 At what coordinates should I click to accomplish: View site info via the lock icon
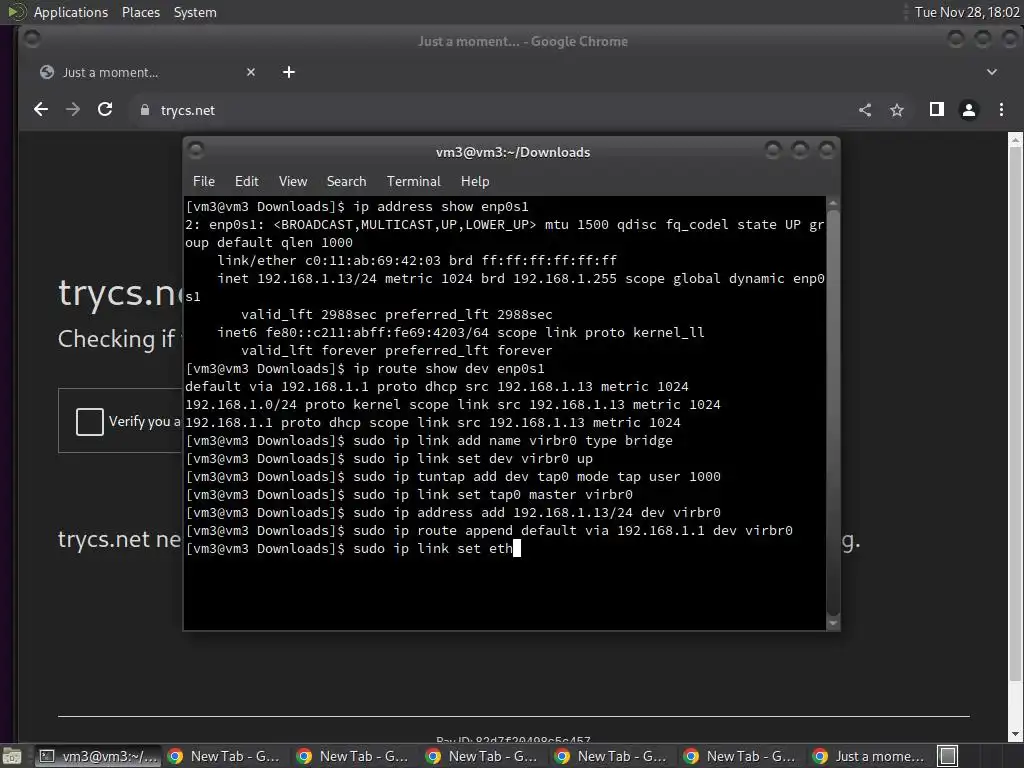pyautogui.click(x=145, y=110)
